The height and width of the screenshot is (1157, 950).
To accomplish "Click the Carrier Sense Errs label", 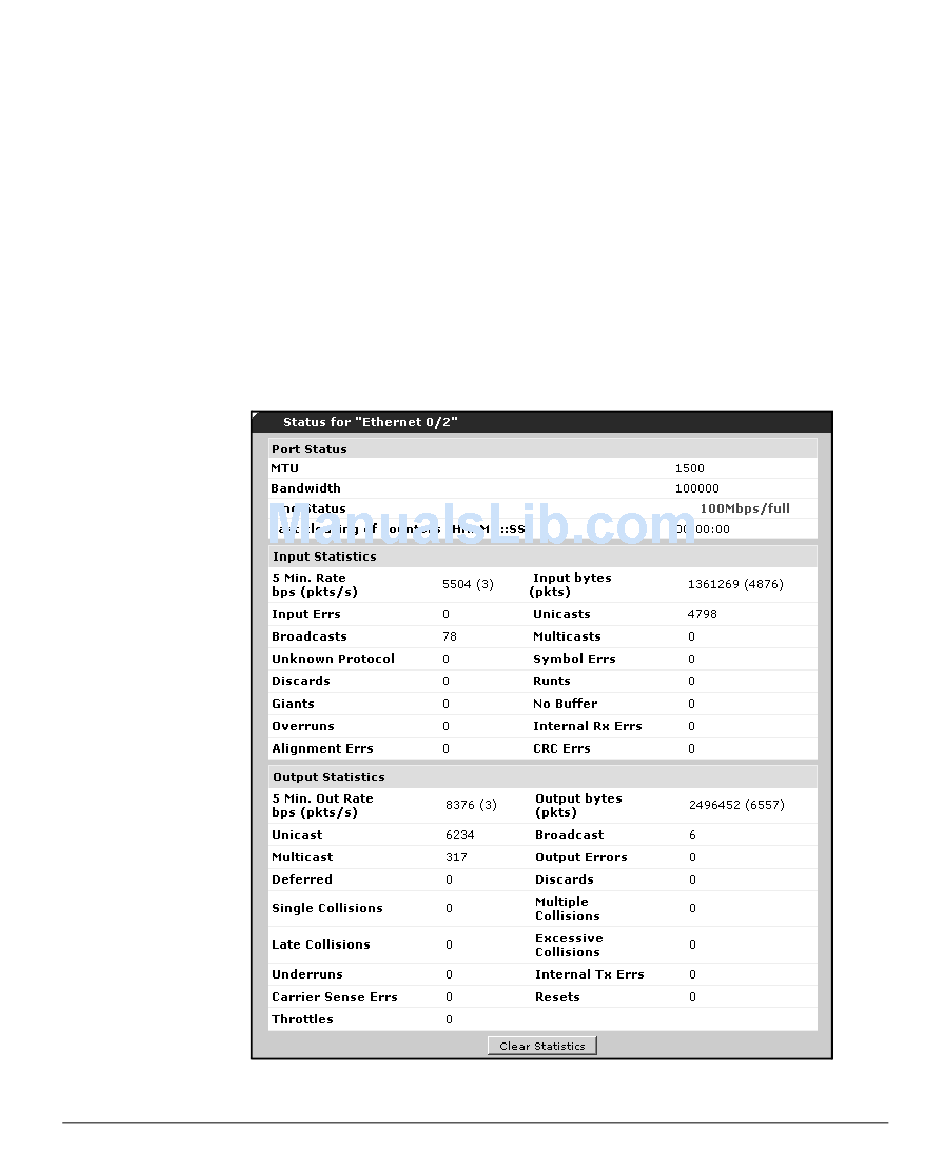I will [334, 997].
